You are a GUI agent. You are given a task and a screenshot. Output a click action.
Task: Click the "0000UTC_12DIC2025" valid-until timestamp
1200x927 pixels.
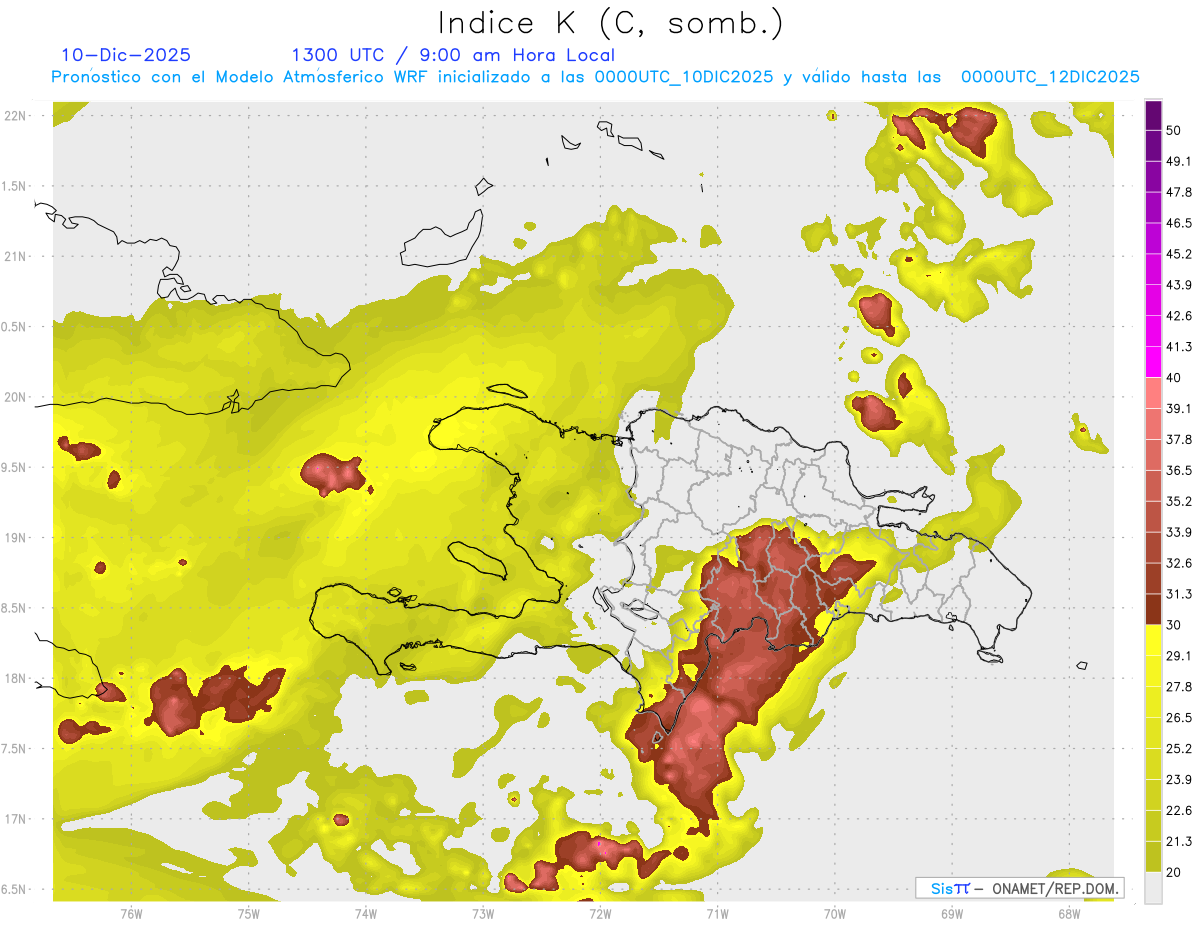click(1050, 77)
